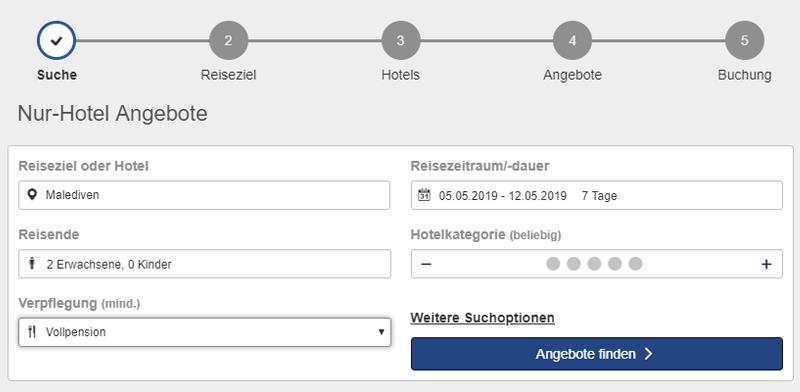Click the Reiseziel oder Hotel input field
The image size is (800, 392).
[x=204, y=195]
